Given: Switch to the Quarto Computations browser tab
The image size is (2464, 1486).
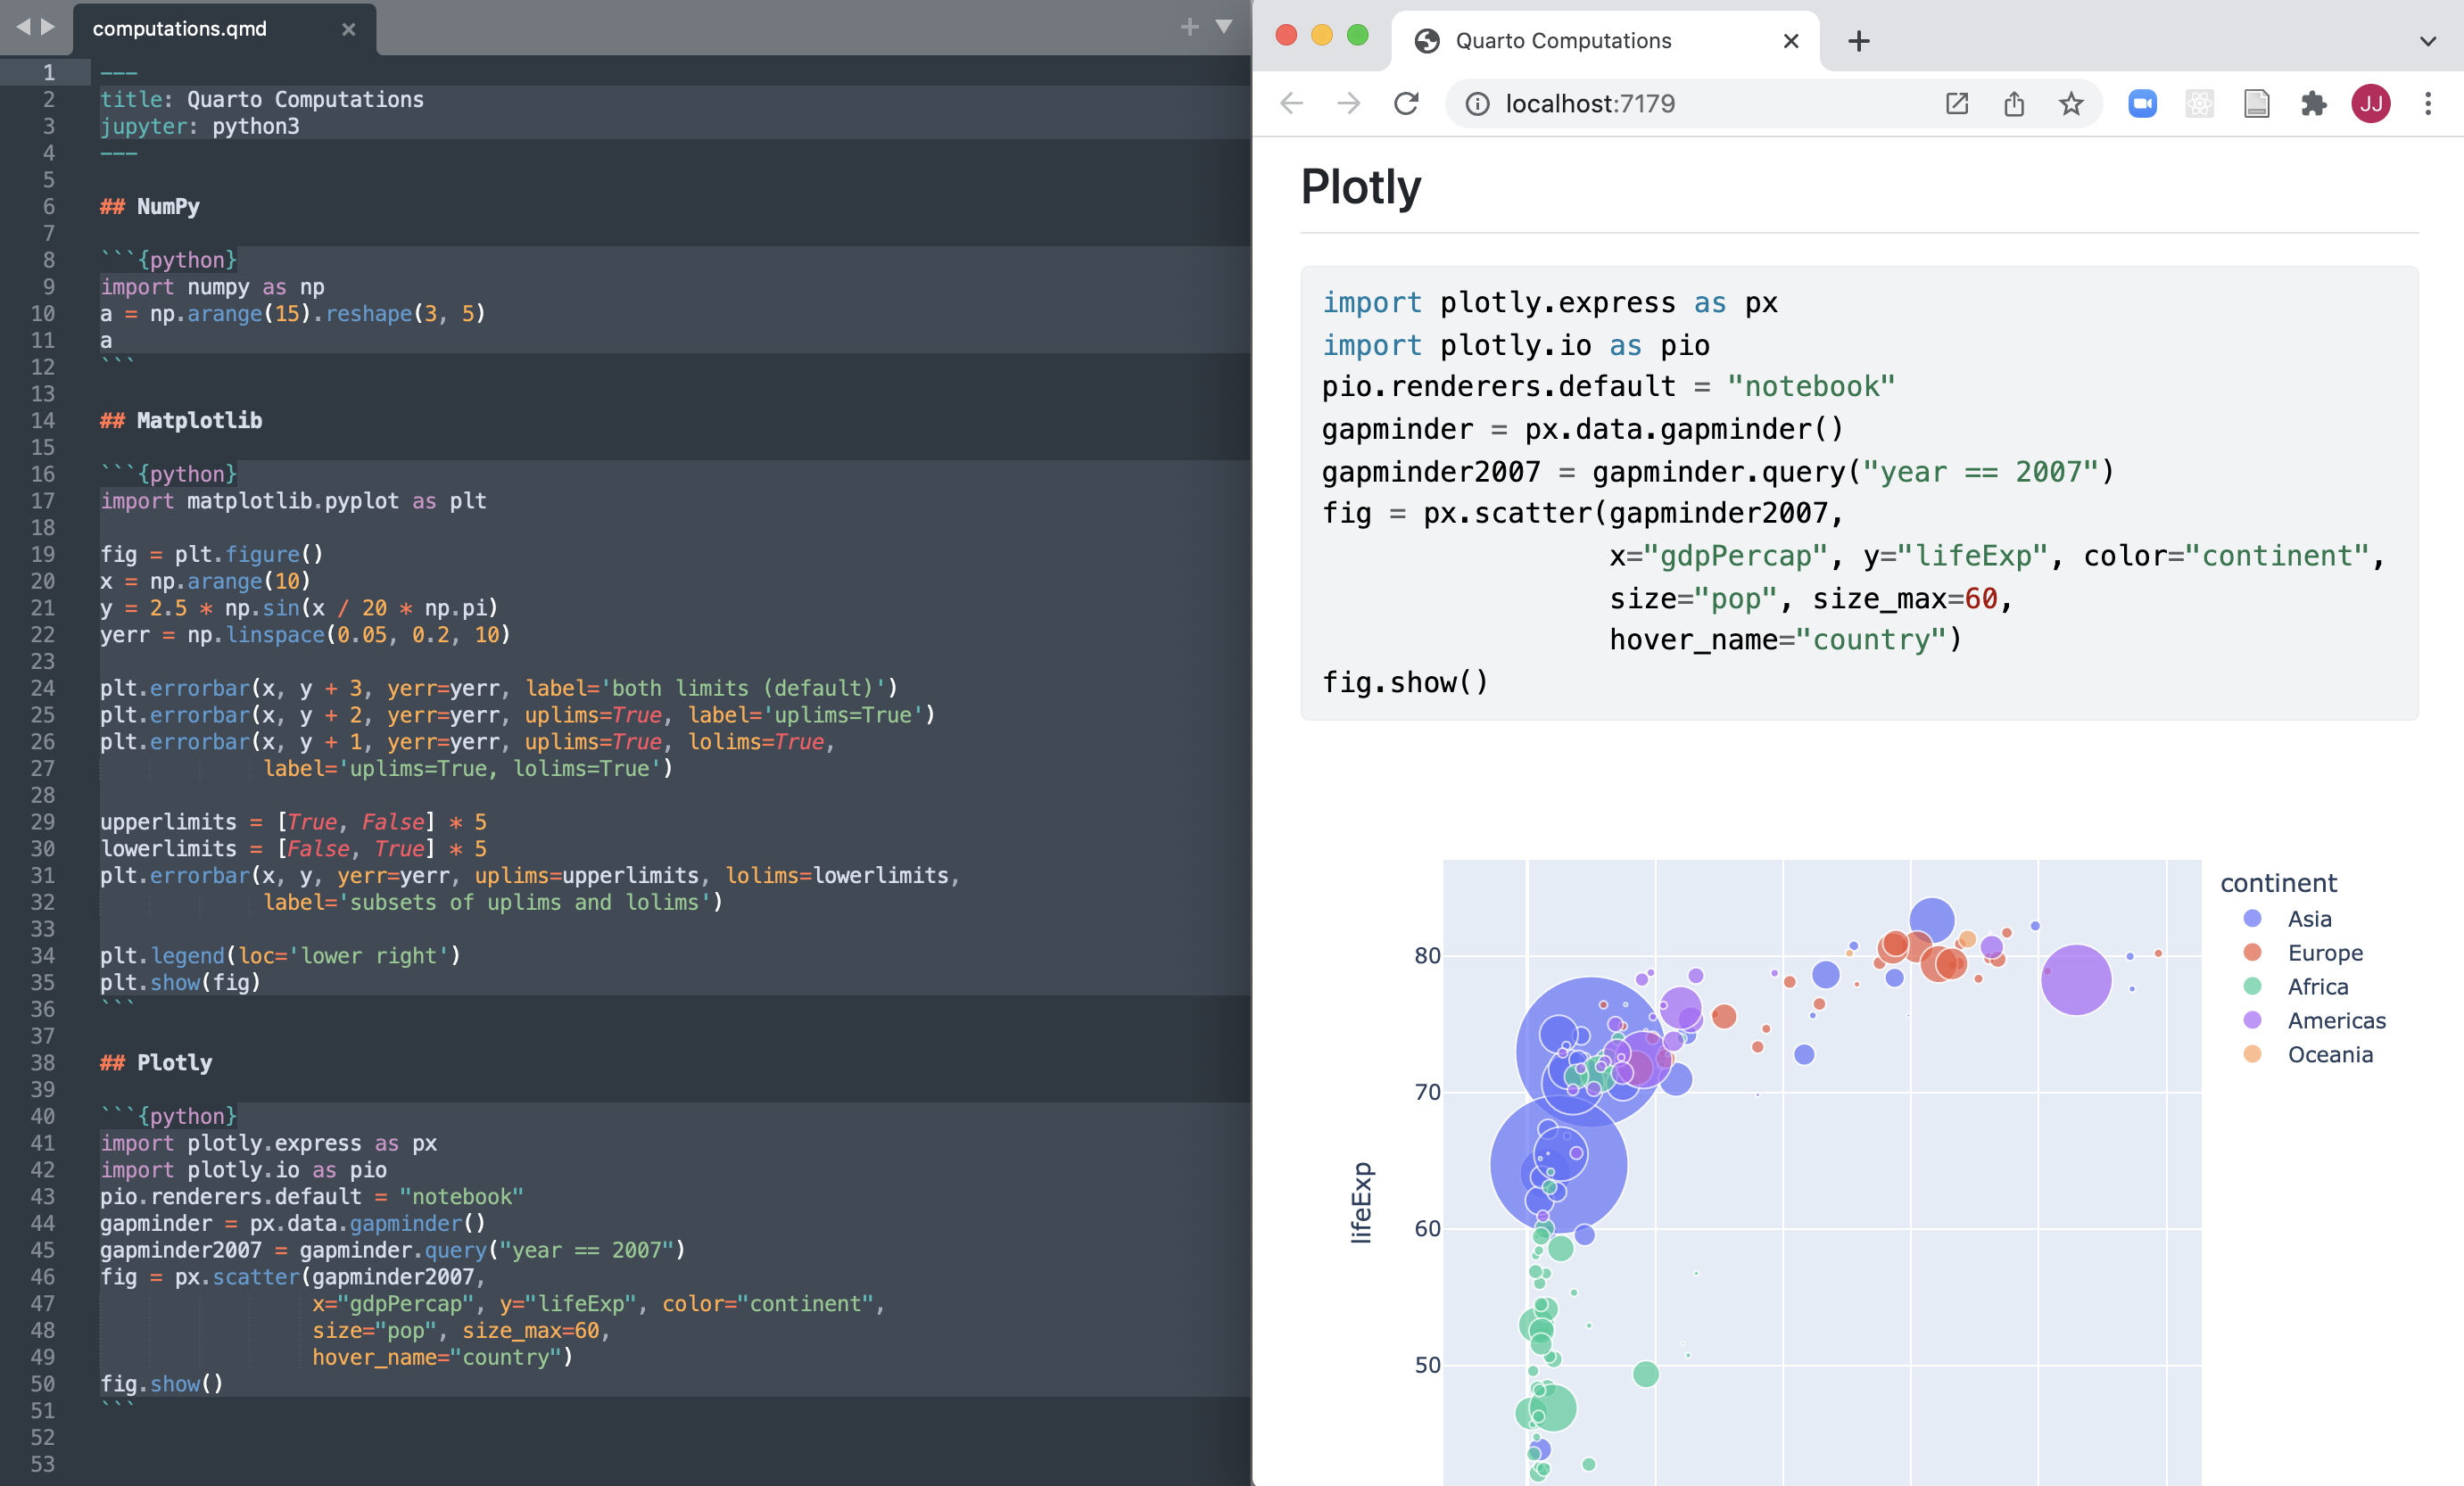Looking at the screenshot, I should pyautogui.click(x=1563, y=40).
